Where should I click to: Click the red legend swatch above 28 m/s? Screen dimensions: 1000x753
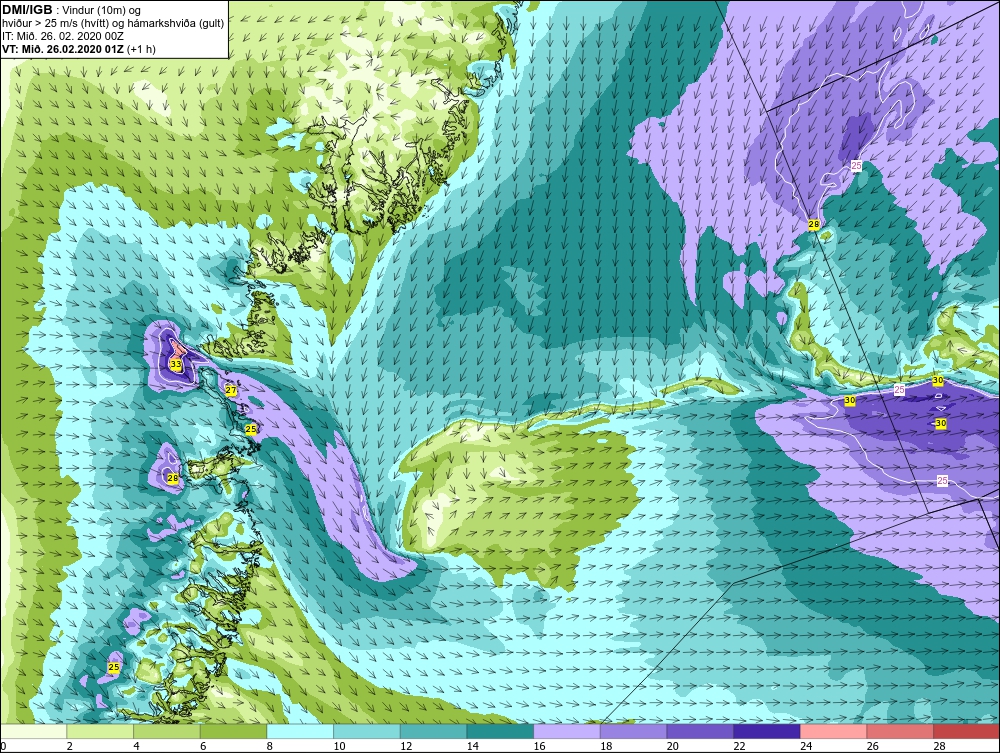(966, 731)
